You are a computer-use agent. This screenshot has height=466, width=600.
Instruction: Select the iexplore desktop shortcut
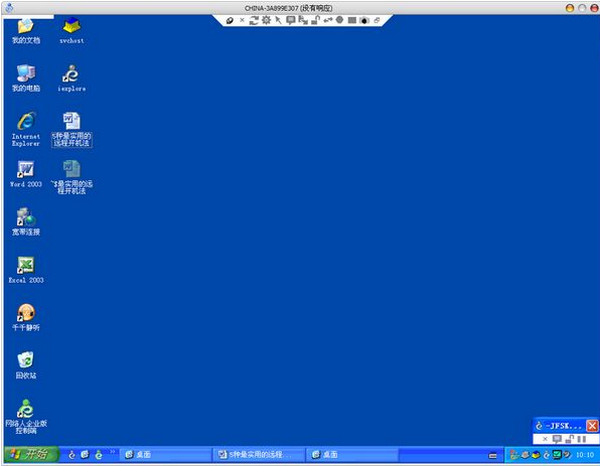(72, 78)
